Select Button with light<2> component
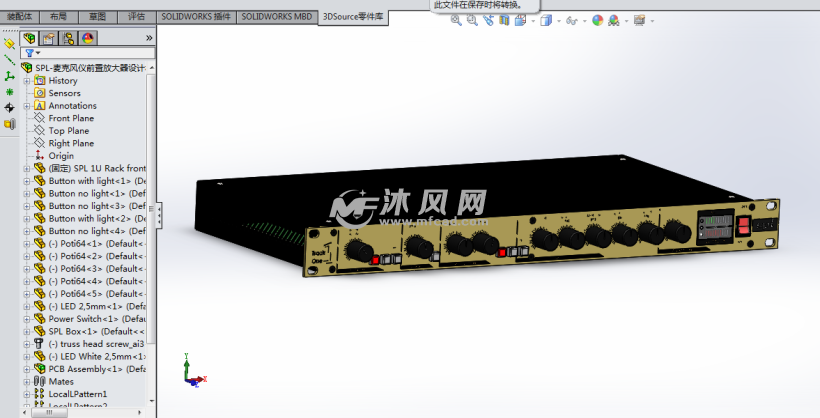820x418 pixels. tap(89, 219)
